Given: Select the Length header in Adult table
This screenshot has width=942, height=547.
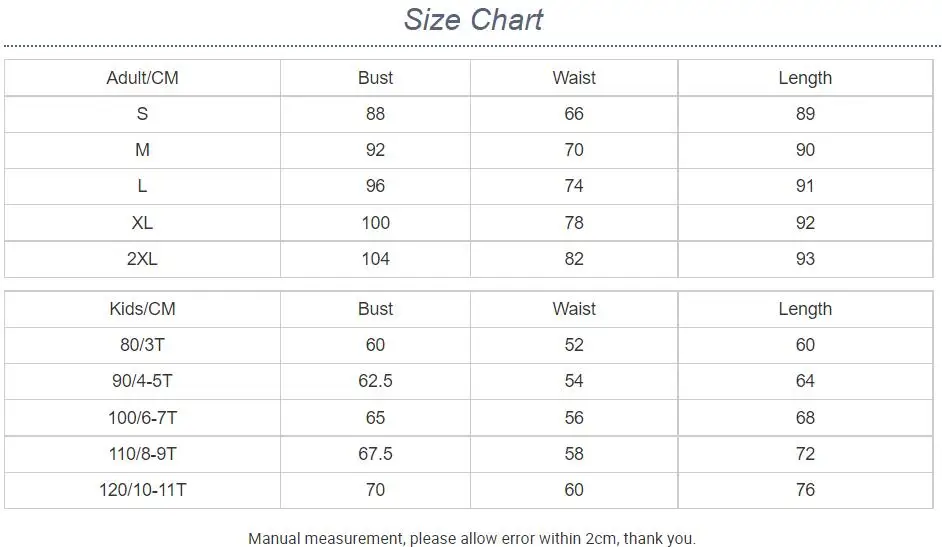Looking at the screenshot, I should tap(805, 78).
